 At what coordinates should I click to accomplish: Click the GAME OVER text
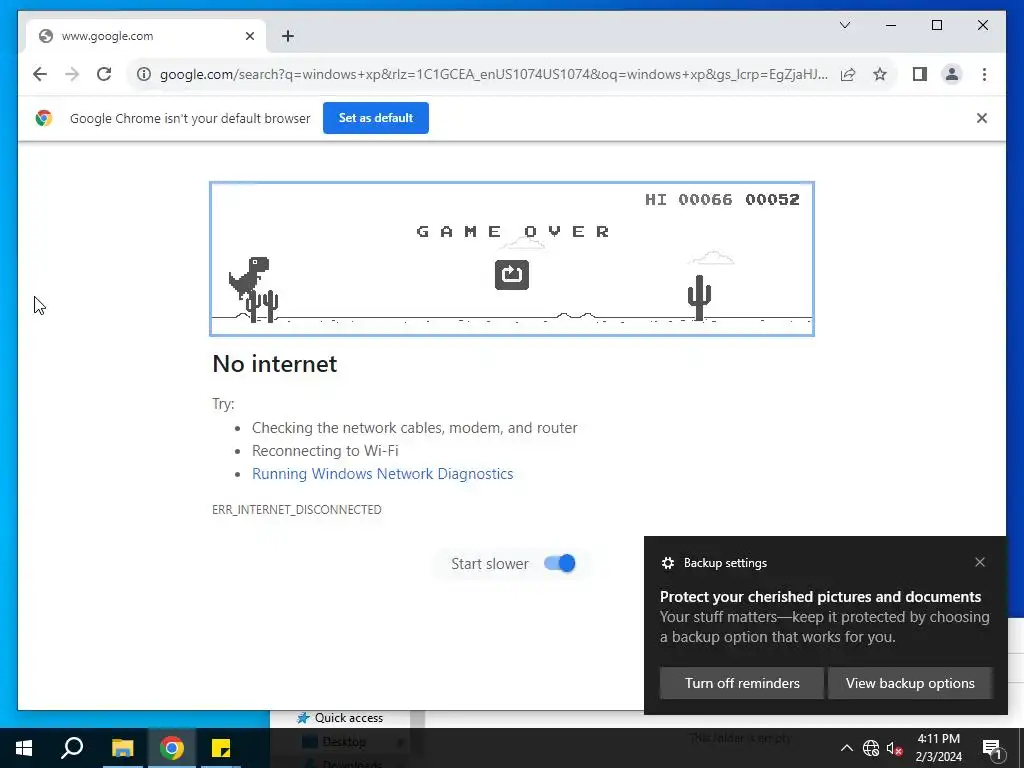click(x=513, y=231)
